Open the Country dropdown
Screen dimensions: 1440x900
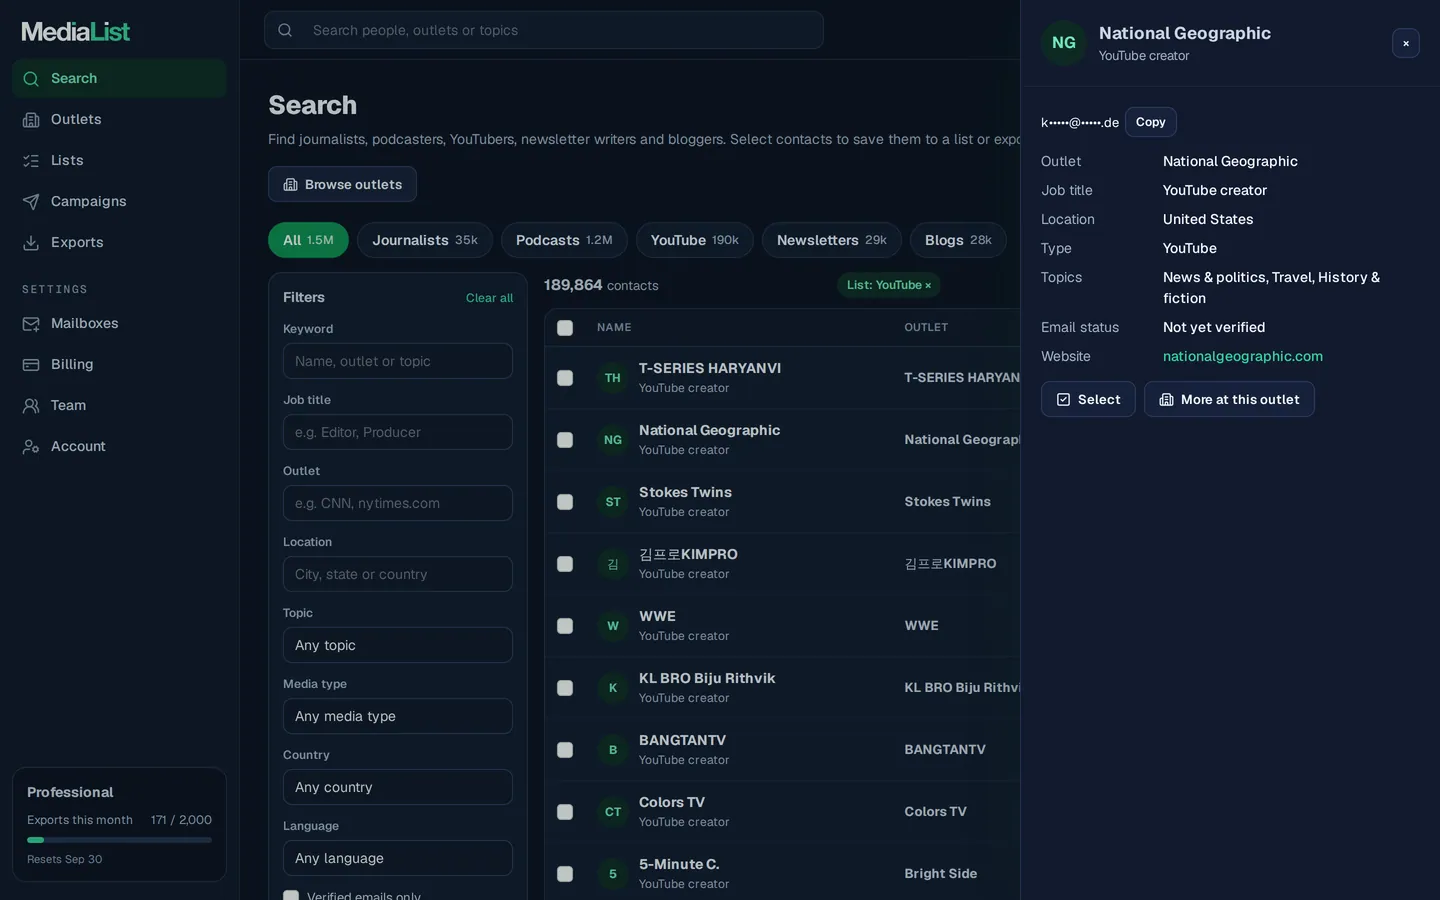(x=398, y=787)
